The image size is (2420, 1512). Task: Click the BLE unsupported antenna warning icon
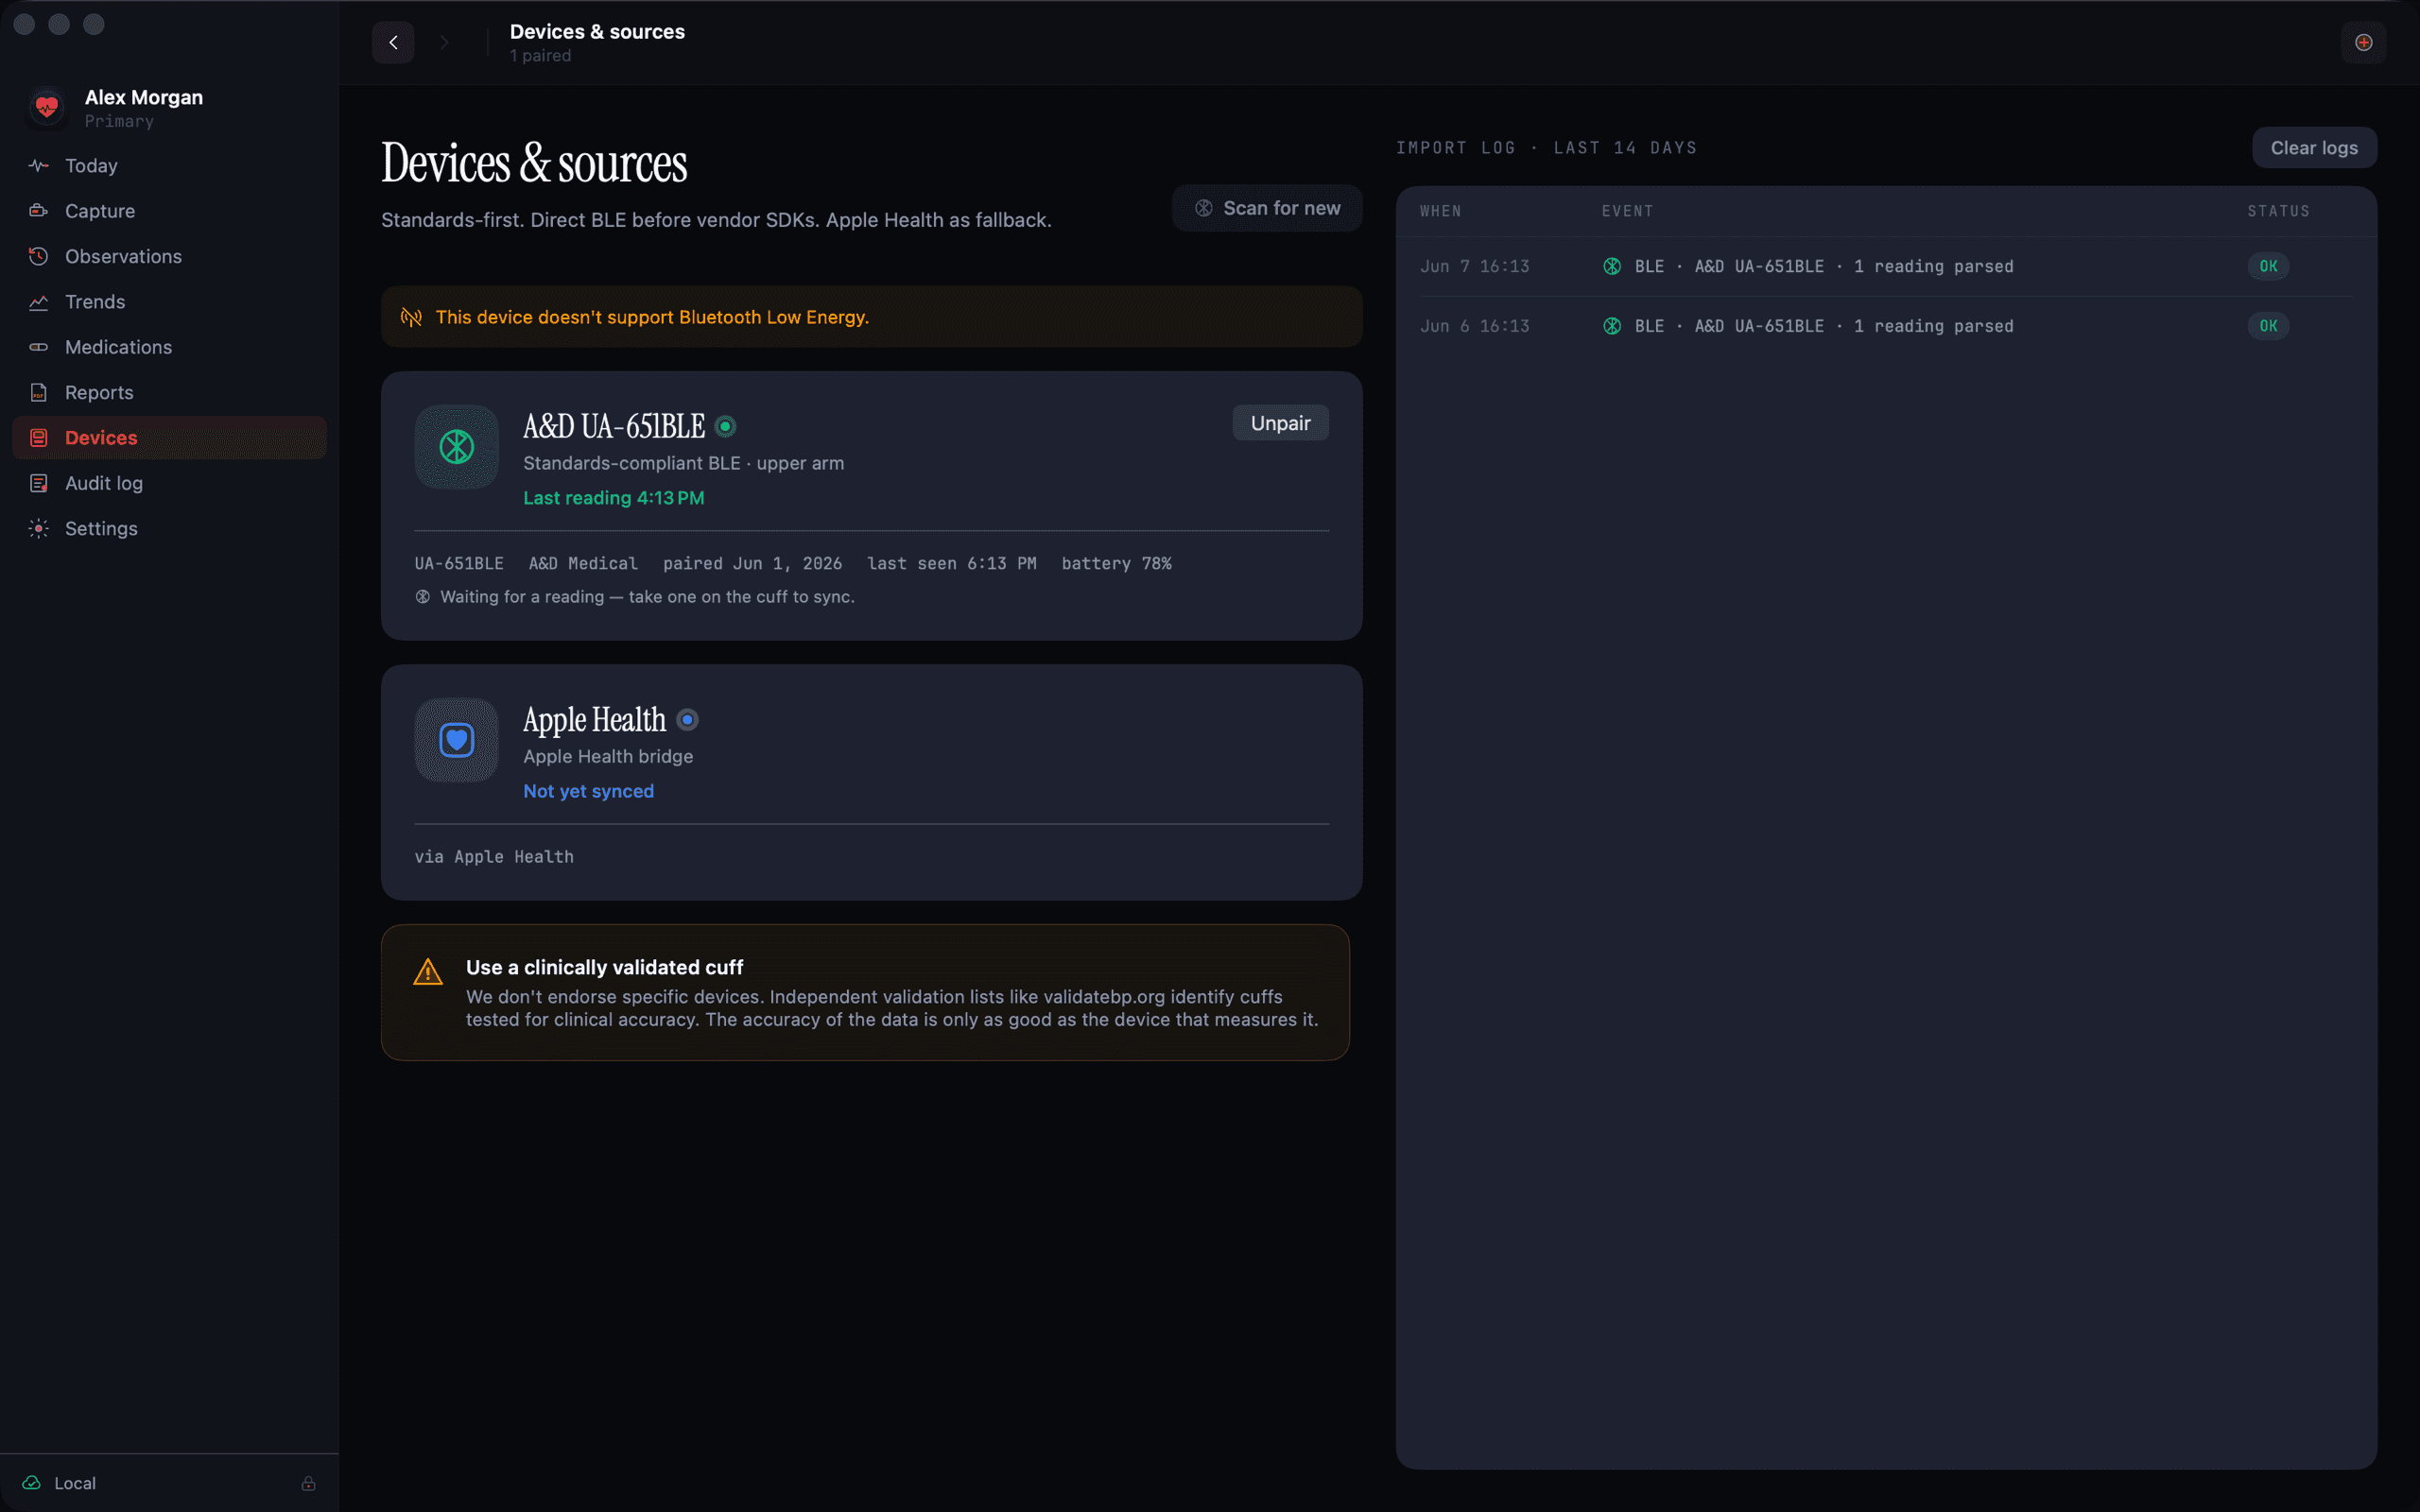411,317
